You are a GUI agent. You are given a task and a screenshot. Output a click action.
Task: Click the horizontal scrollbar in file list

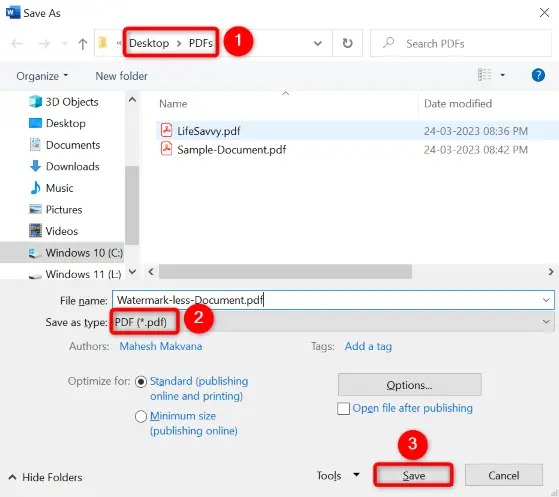[285, 272]
